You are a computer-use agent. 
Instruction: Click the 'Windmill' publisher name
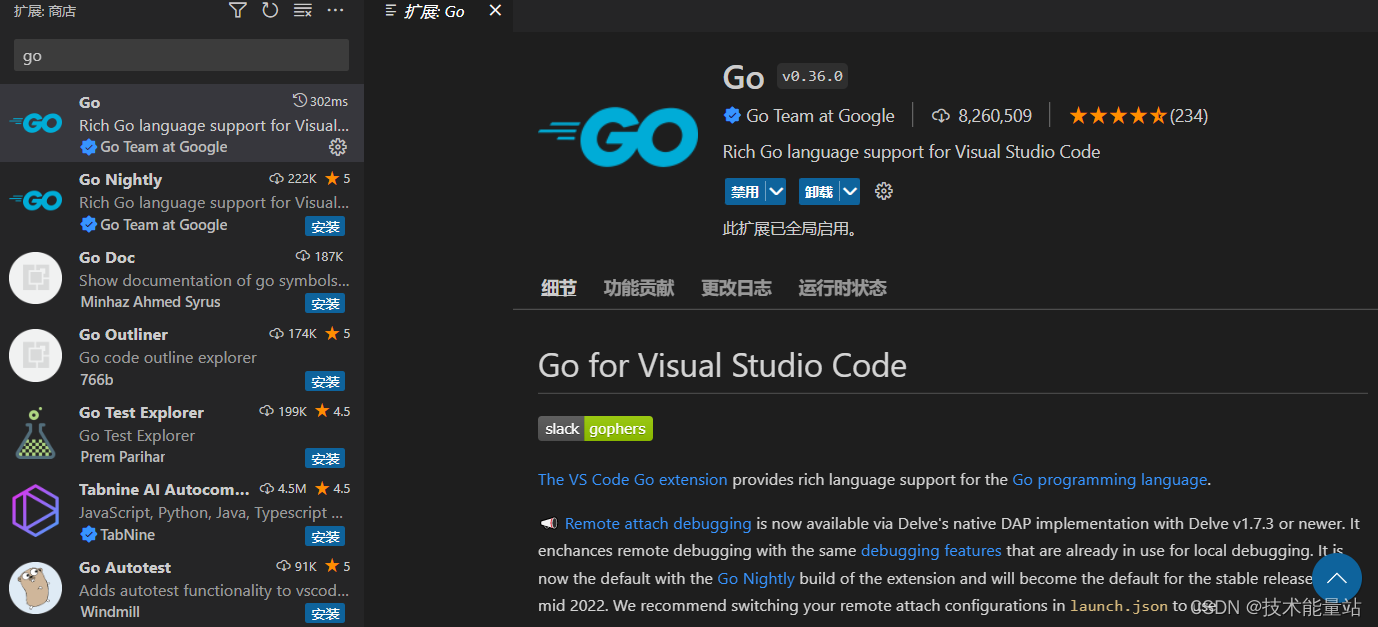tap(110, 612)
